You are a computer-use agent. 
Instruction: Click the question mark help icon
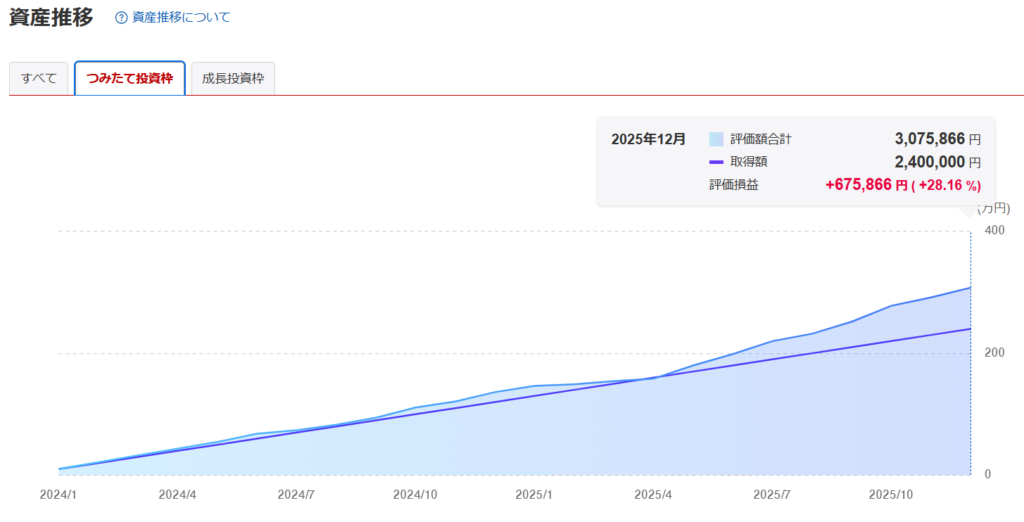(x=121, y=18)
